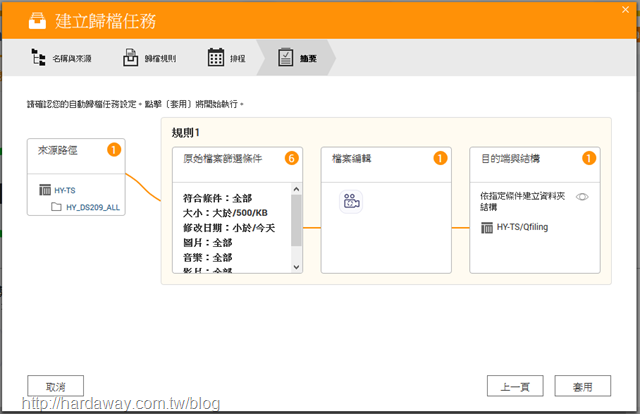This screenshot has width=640, height=414.
Task: Click the 摘要 checklist icon
Action: 286,57
